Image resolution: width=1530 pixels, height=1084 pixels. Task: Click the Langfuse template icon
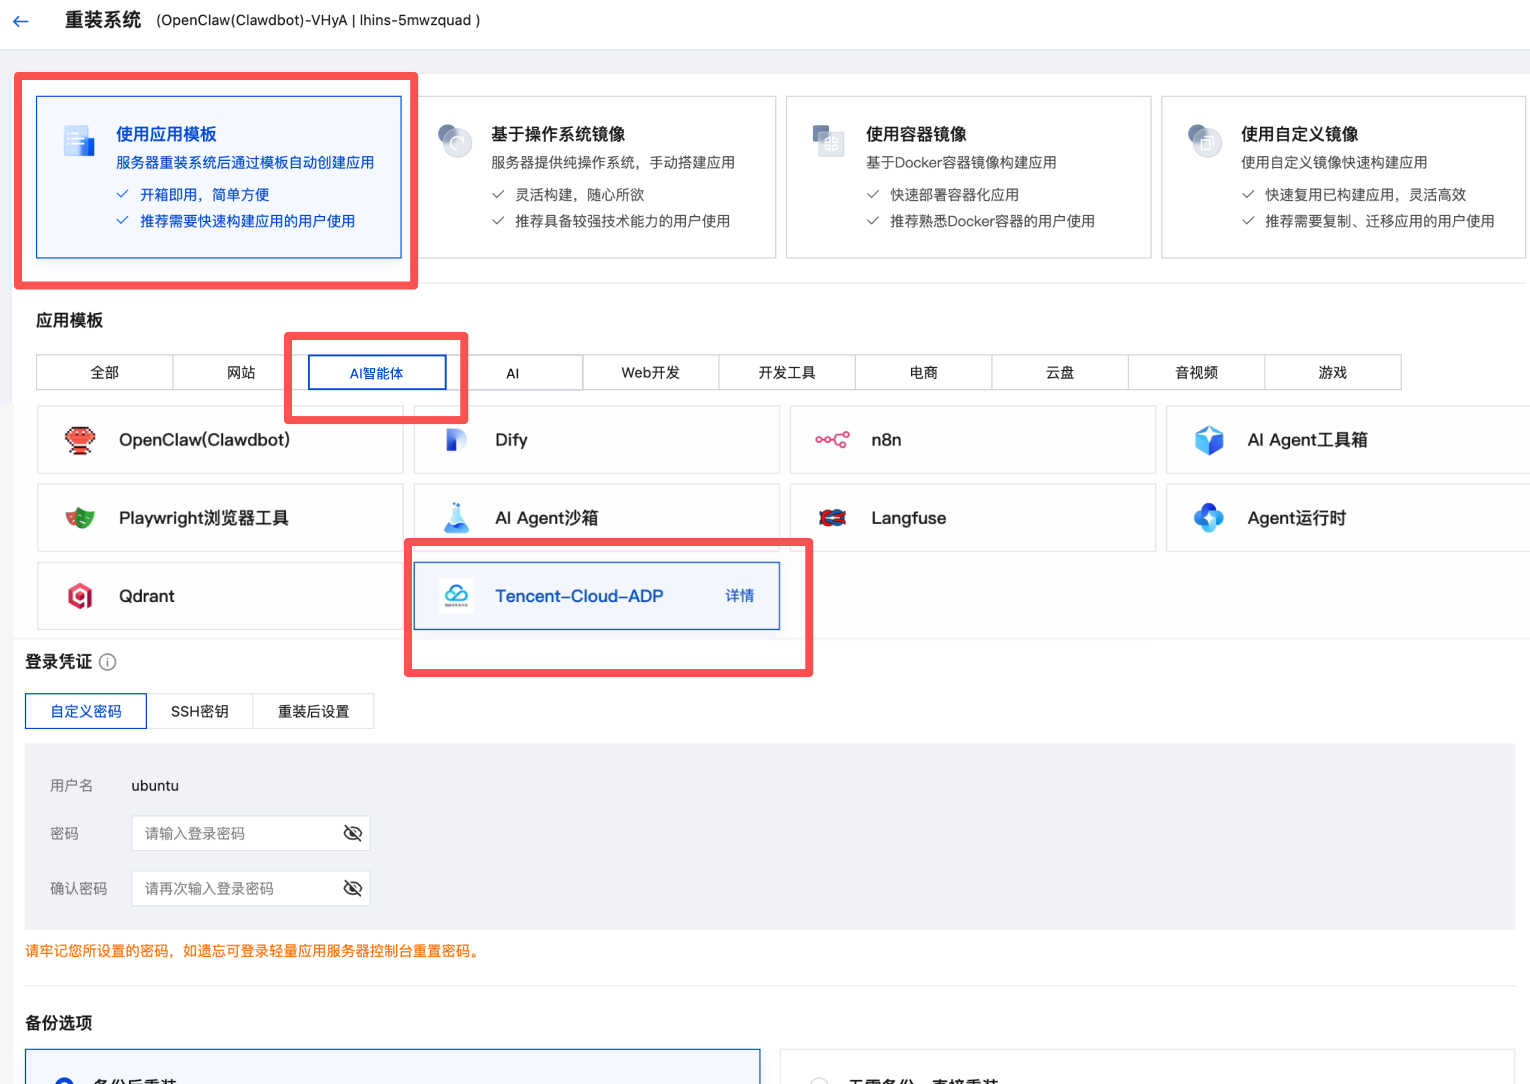833,518
